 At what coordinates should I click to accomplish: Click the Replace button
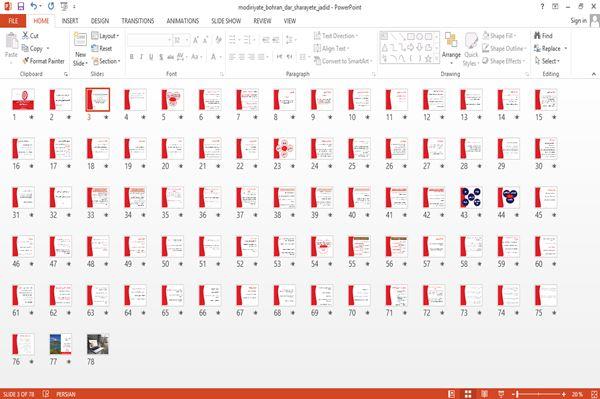pyautogui.click(x=548, y=48)
